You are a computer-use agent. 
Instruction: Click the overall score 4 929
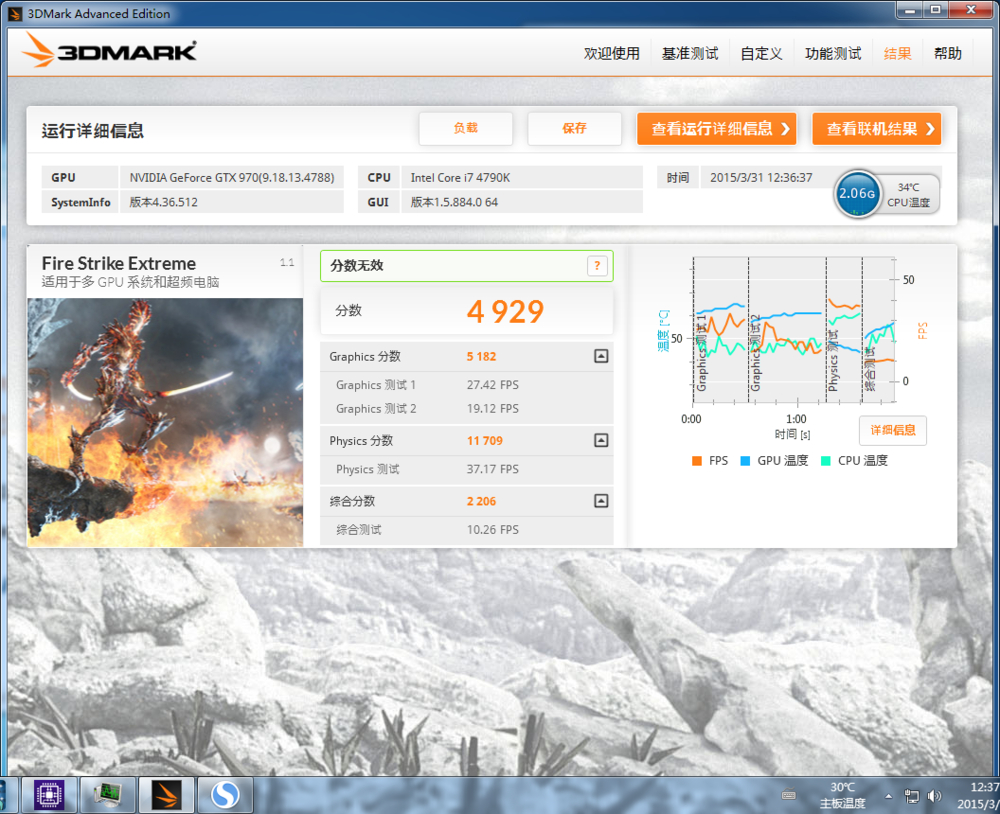click(505, 312)
